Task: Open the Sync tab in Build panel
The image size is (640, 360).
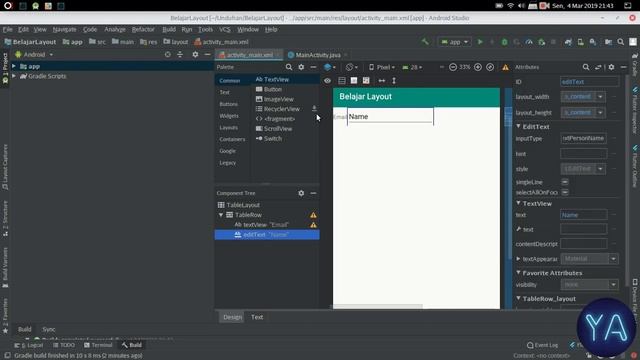Action: [49, 329]
